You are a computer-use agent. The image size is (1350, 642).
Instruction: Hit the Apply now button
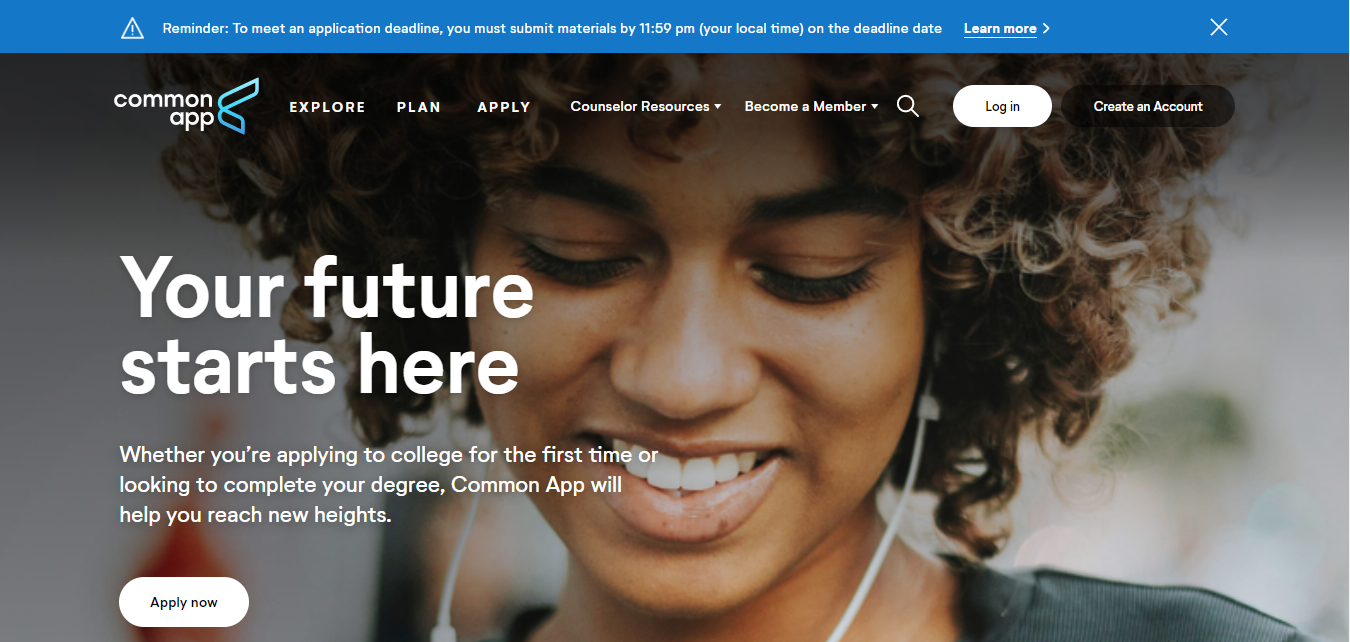[x=184, y=602]
